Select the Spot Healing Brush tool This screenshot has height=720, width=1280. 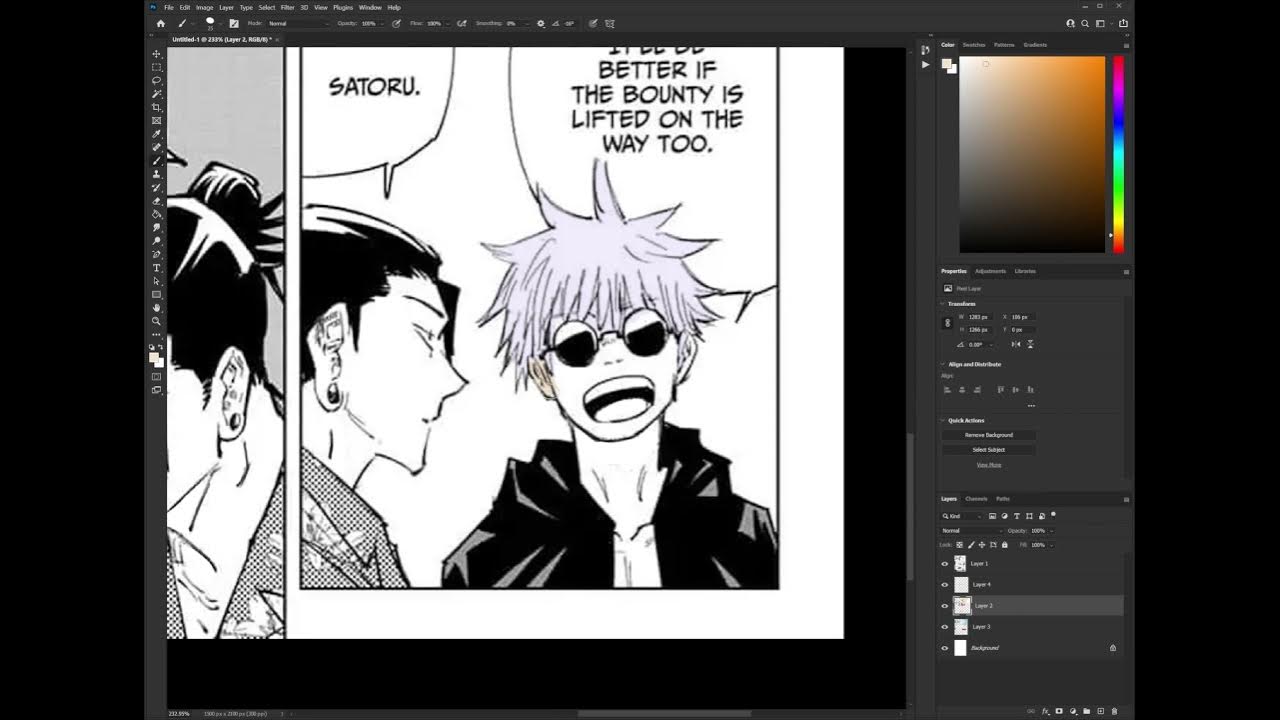point(156,147)
